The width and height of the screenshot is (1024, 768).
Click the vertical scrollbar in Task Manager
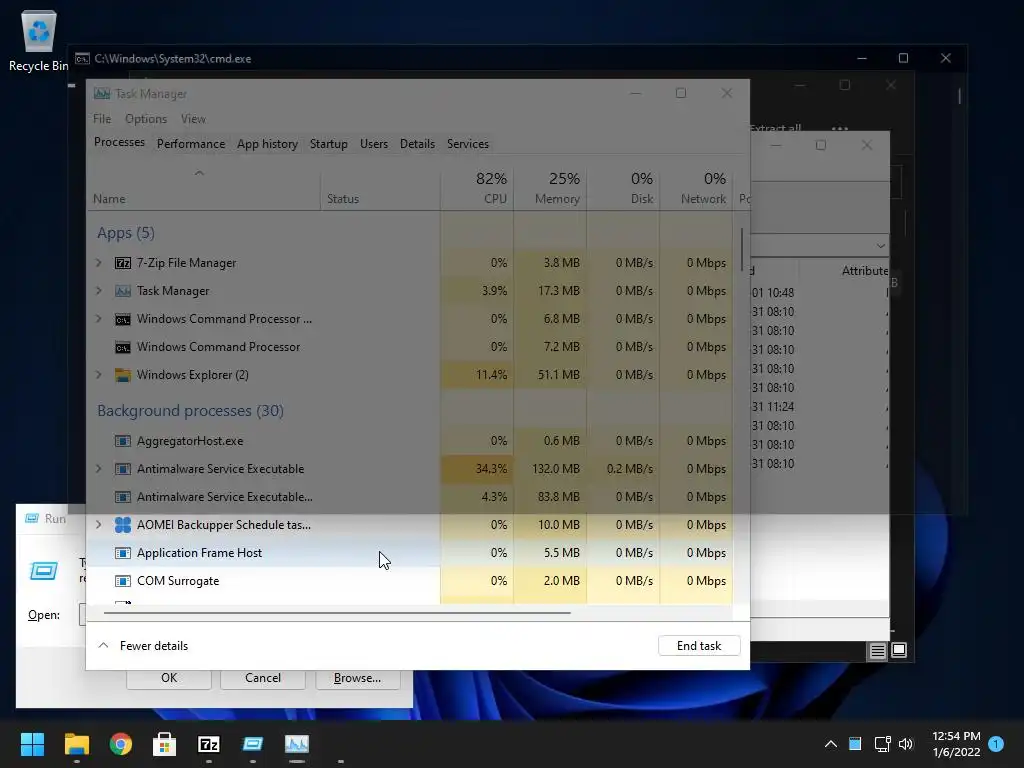pyautogui.click(x=742, y=250)
